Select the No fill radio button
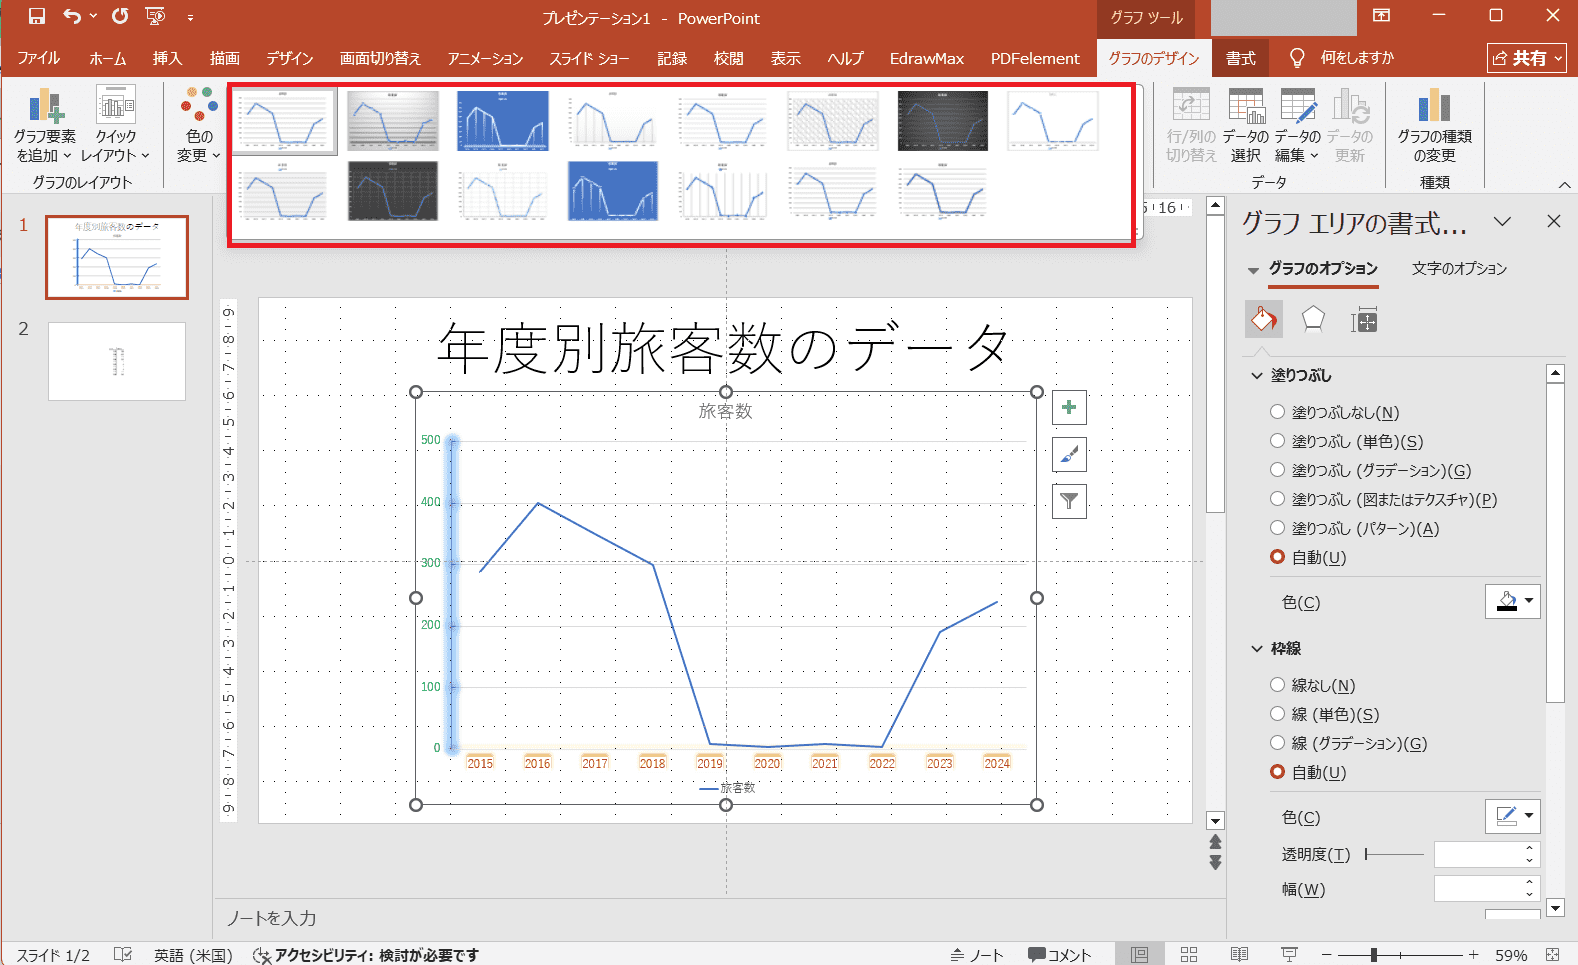The image size is (1578, 965). coord(1277,412)
